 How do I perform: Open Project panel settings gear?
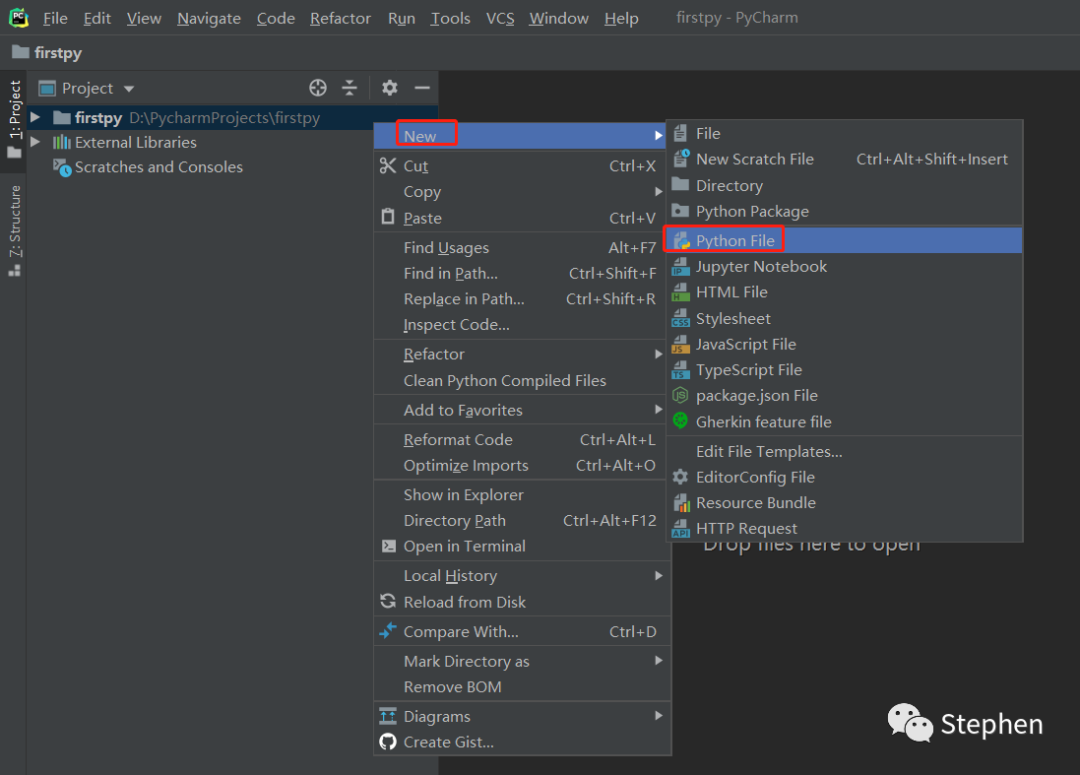(x=390, y=87)
